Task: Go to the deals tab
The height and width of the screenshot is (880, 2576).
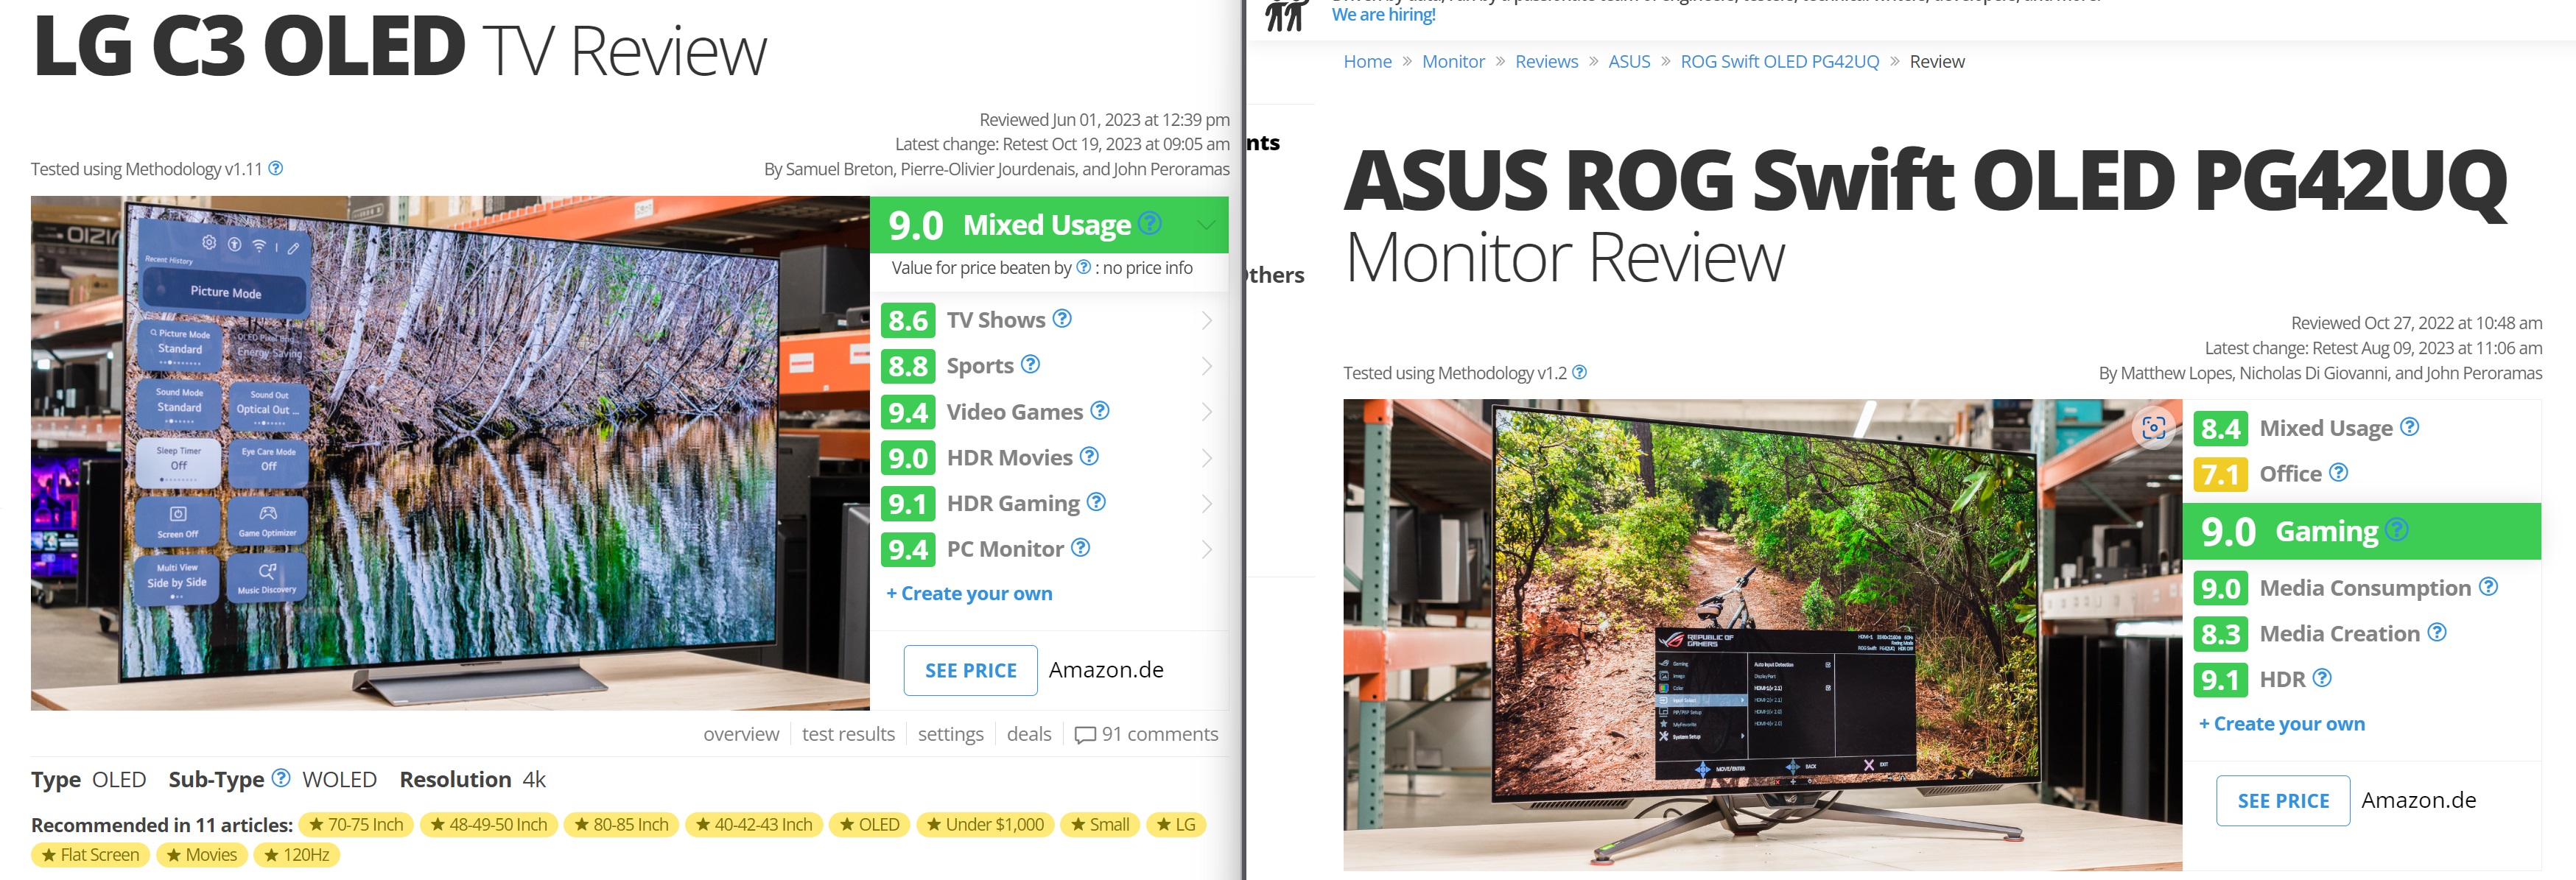Action: click(x=1028, y=734)
